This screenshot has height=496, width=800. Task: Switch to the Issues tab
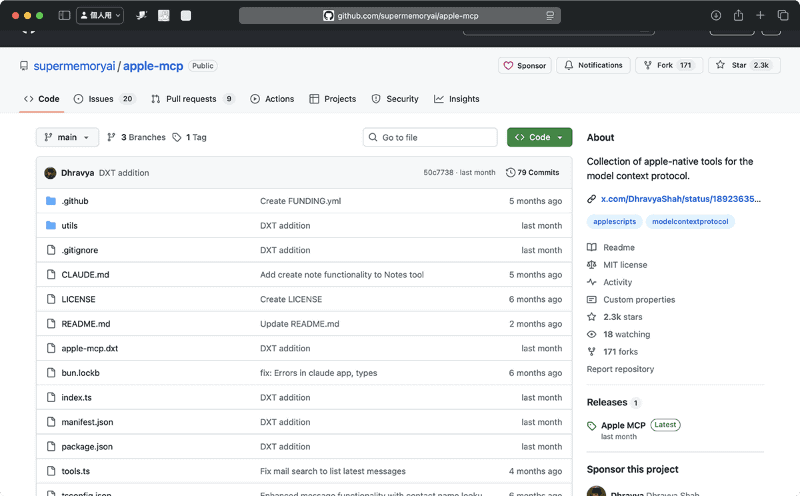(105, 99)
